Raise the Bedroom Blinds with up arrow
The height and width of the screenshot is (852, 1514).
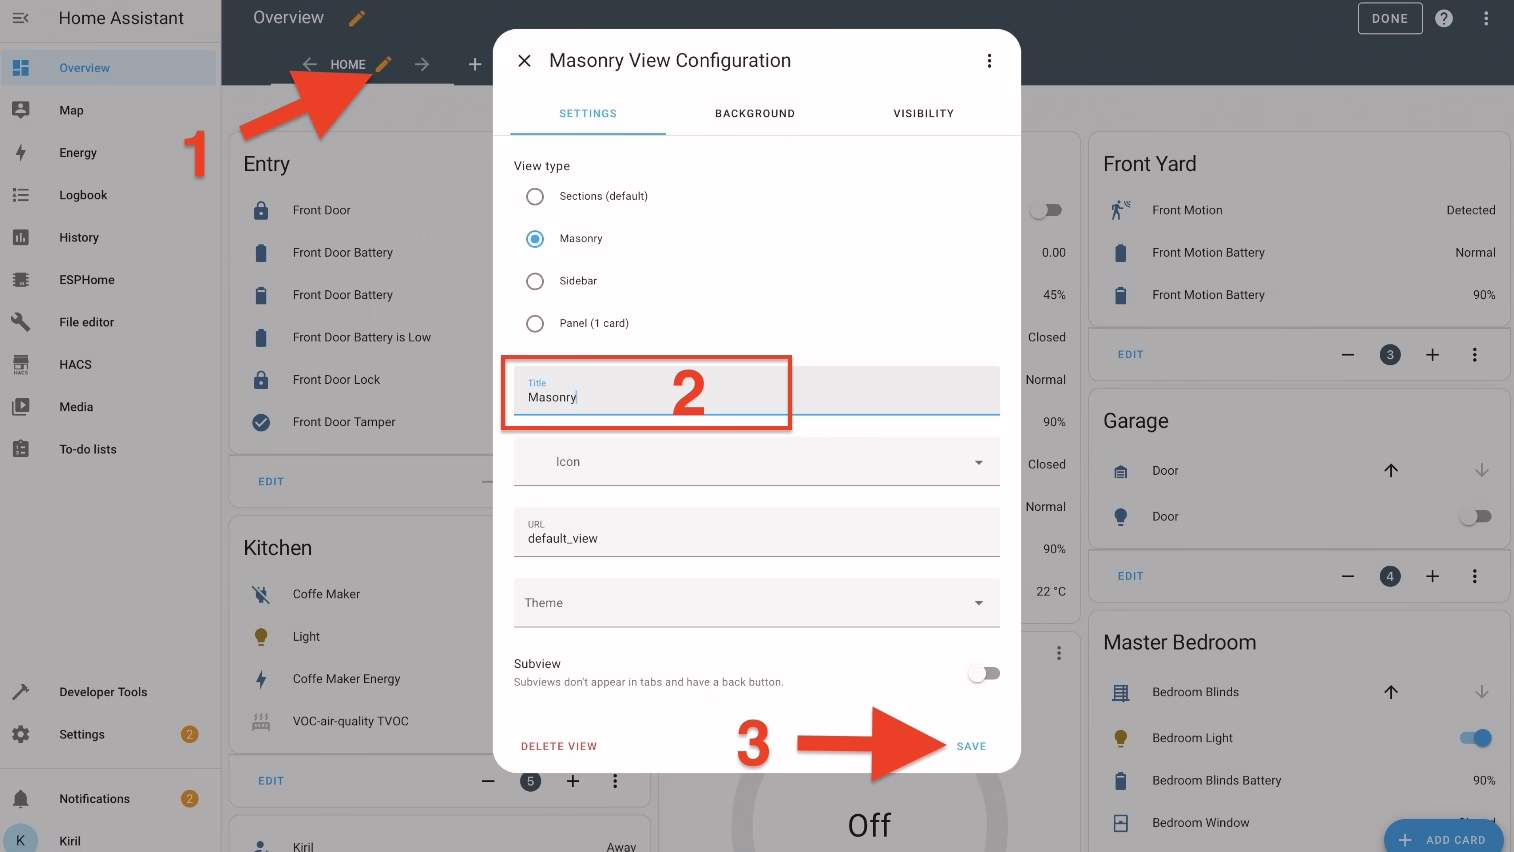1391,692
